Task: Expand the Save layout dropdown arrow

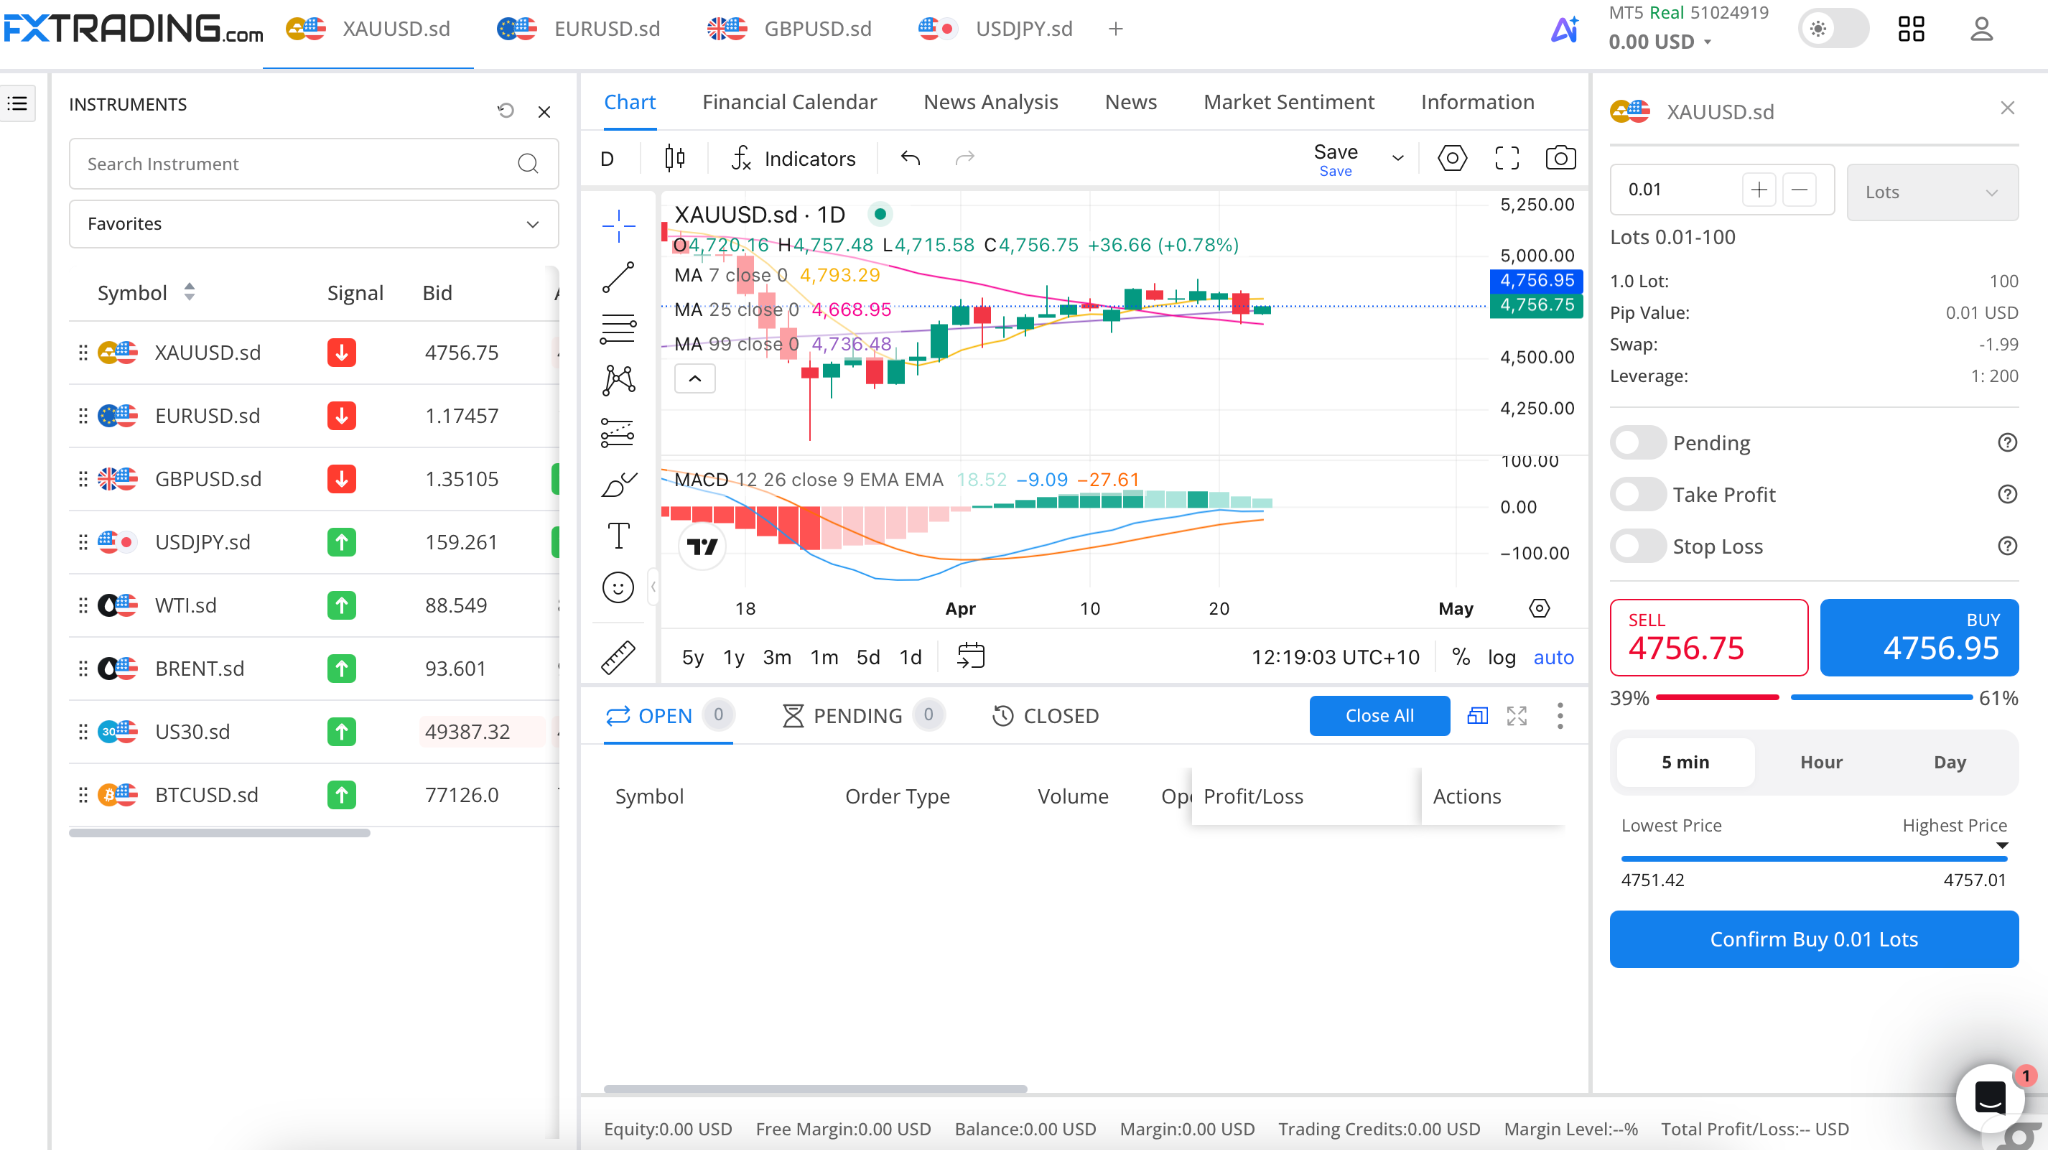Action: [x=1398, y=158]
